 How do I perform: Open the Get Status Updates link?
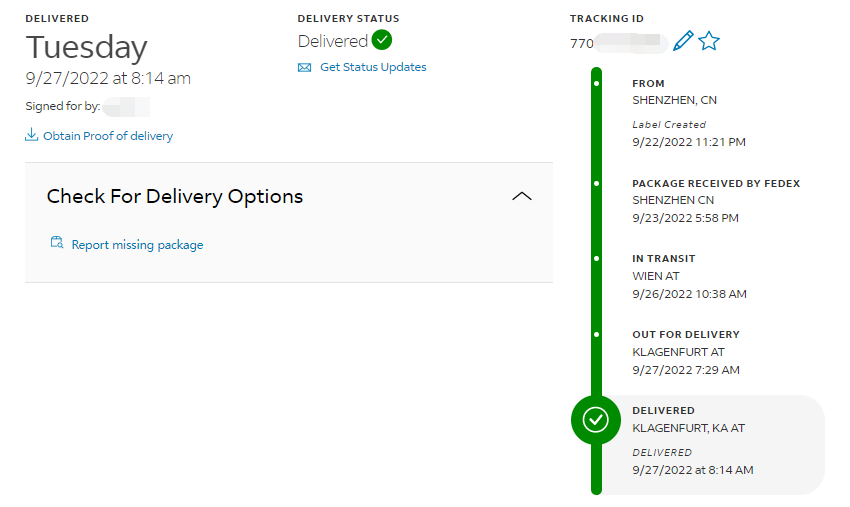click(373, 67)
